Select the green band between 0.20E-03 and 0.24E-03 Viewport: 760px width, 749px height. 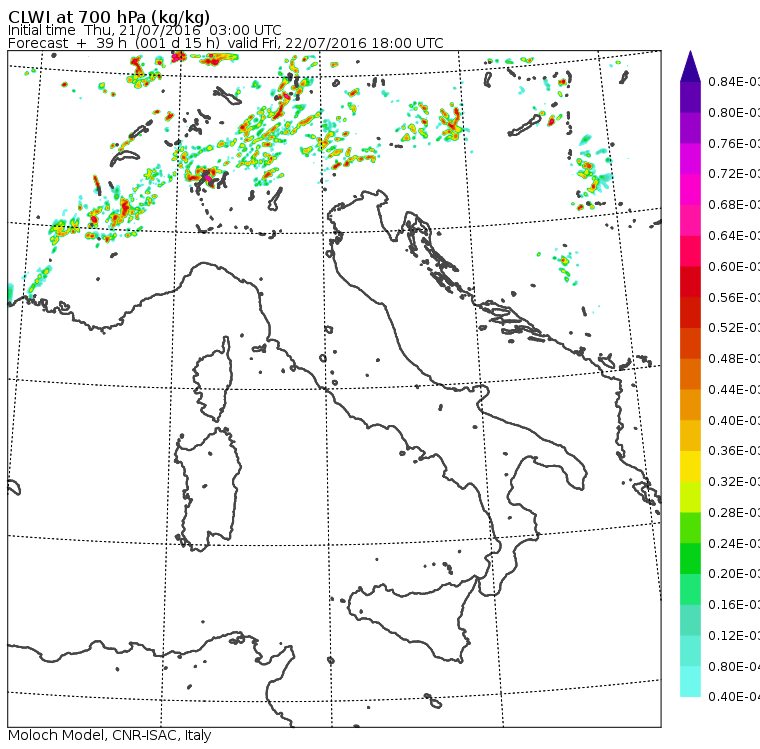click(690, 559)
